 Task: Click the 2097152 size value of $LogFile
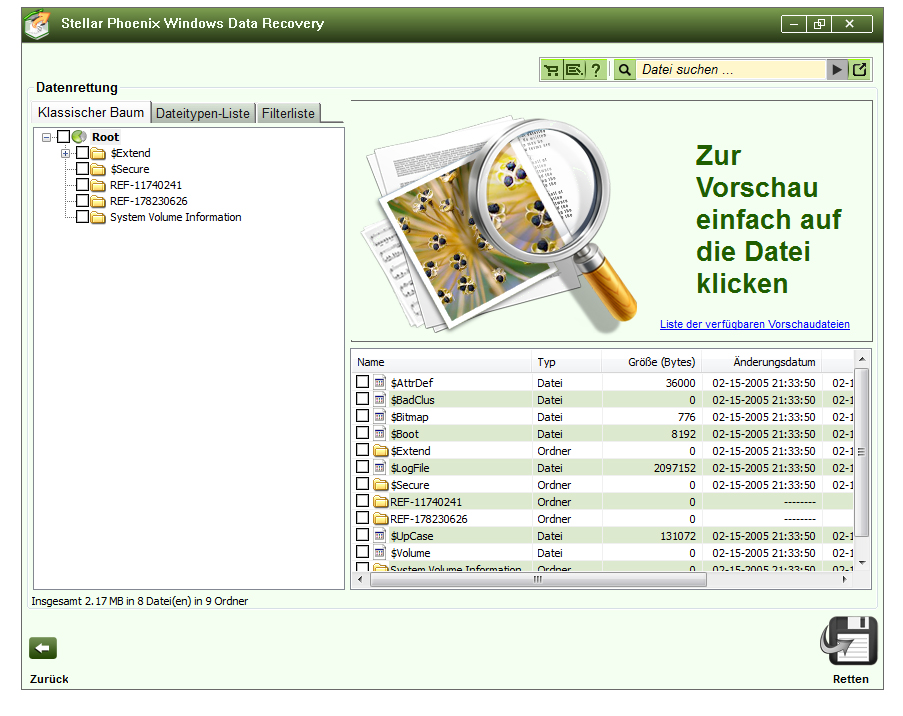point(674,468)
